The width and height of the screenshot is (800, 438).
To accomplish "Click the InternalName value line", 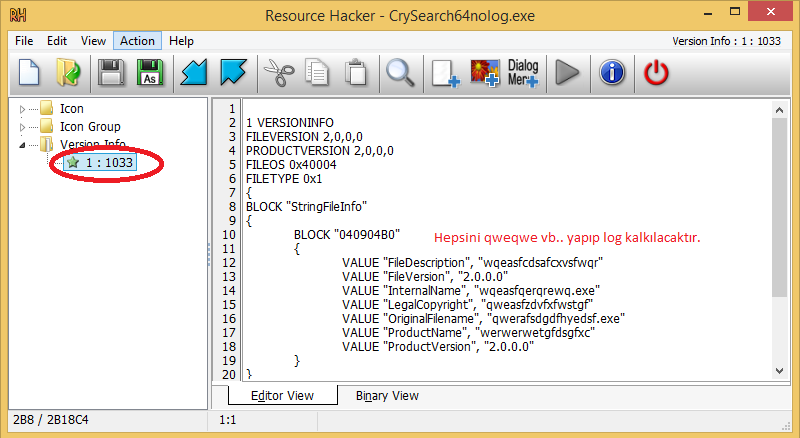I will 471,290.
